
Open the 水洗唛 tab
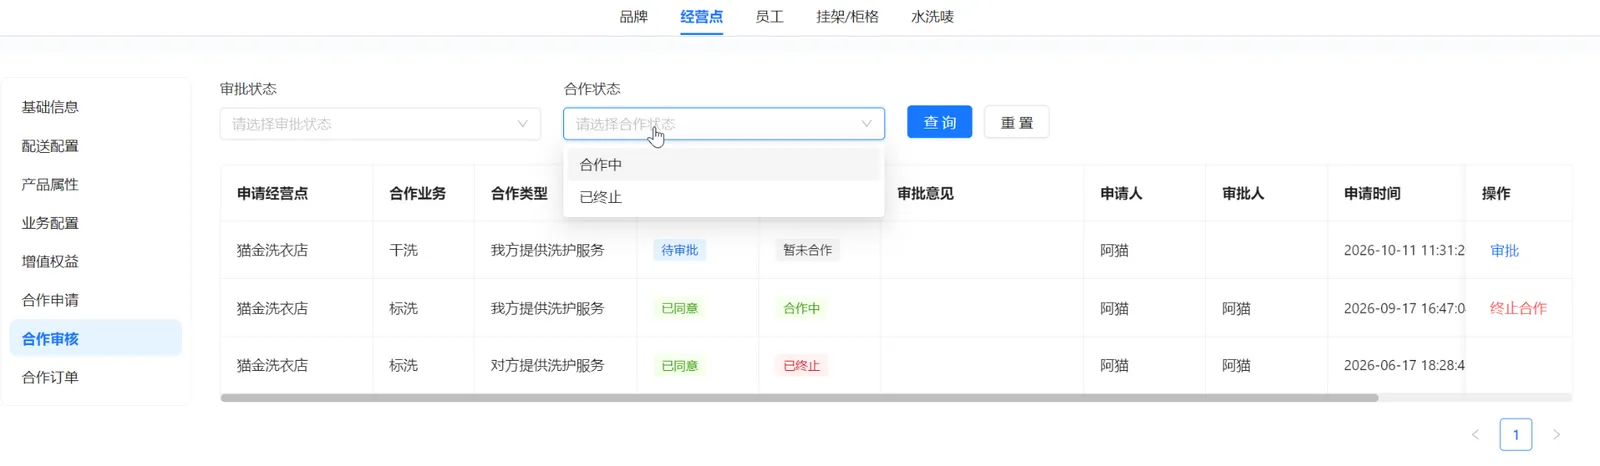click(932, 17)
